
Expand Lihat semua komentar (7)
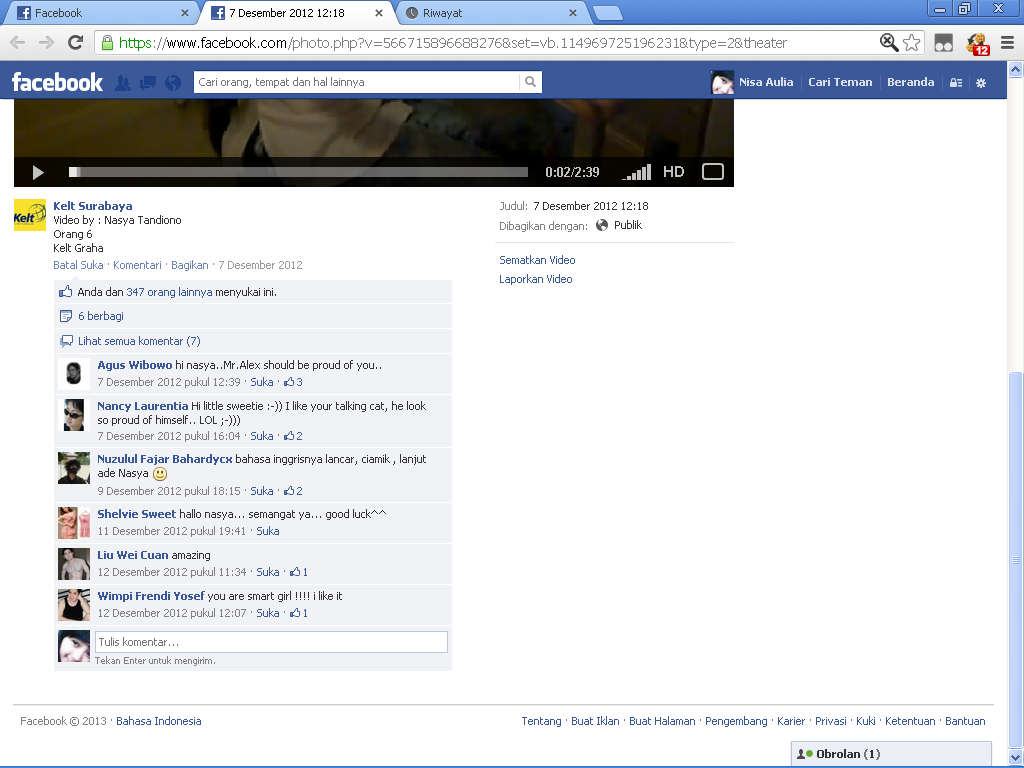pos(139,341)
